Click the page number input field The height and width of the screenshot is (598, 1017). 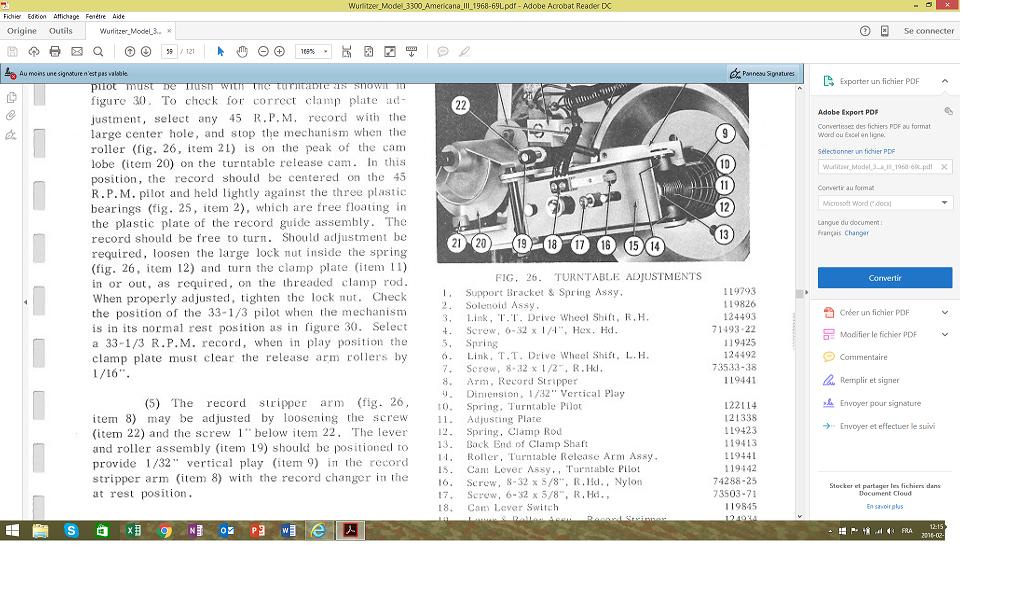pyautogui.click(x=169, y=51)
